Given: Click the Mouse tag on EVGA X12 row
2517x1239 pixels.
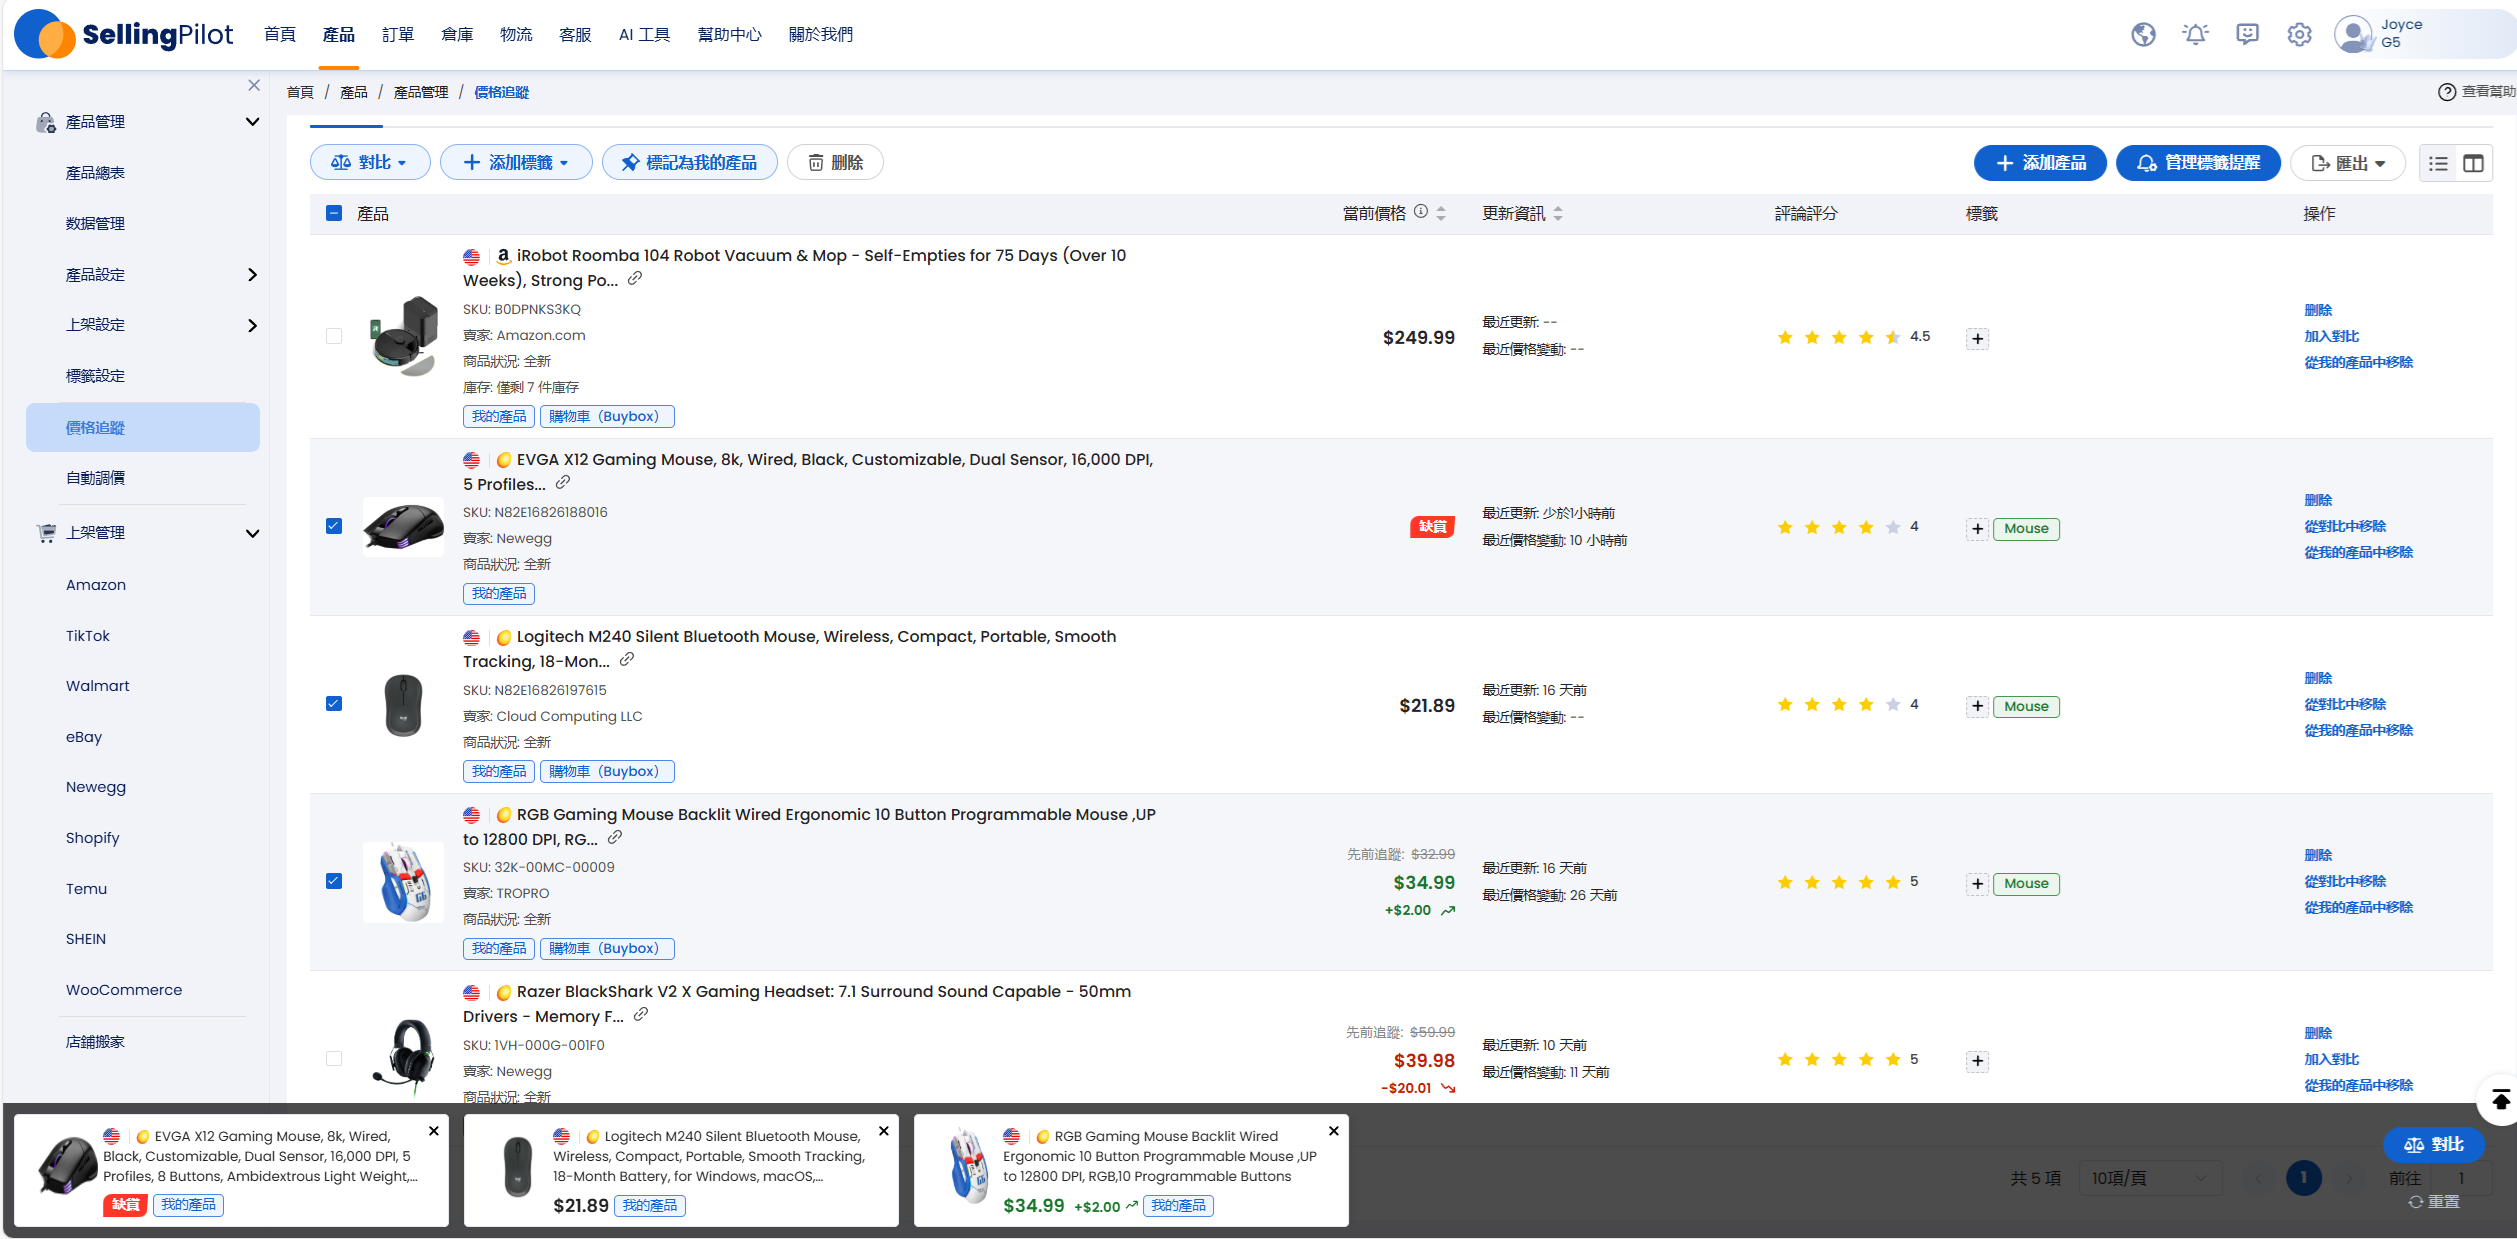Looking at the screenshot, I should click(x=2026, y=529).
